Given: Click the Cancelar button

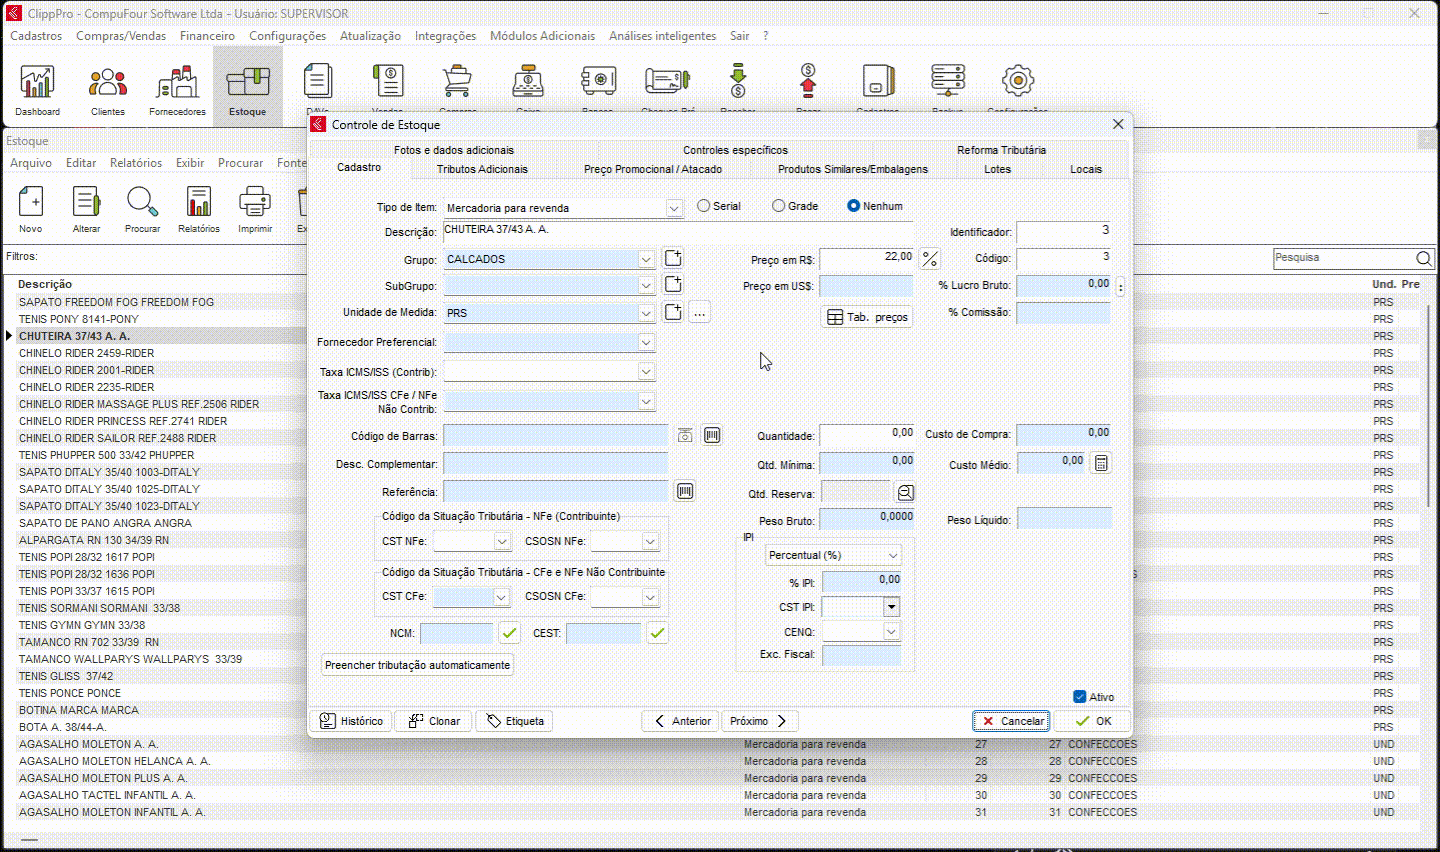Looking at the screenshot, I should pos(1011,721).
